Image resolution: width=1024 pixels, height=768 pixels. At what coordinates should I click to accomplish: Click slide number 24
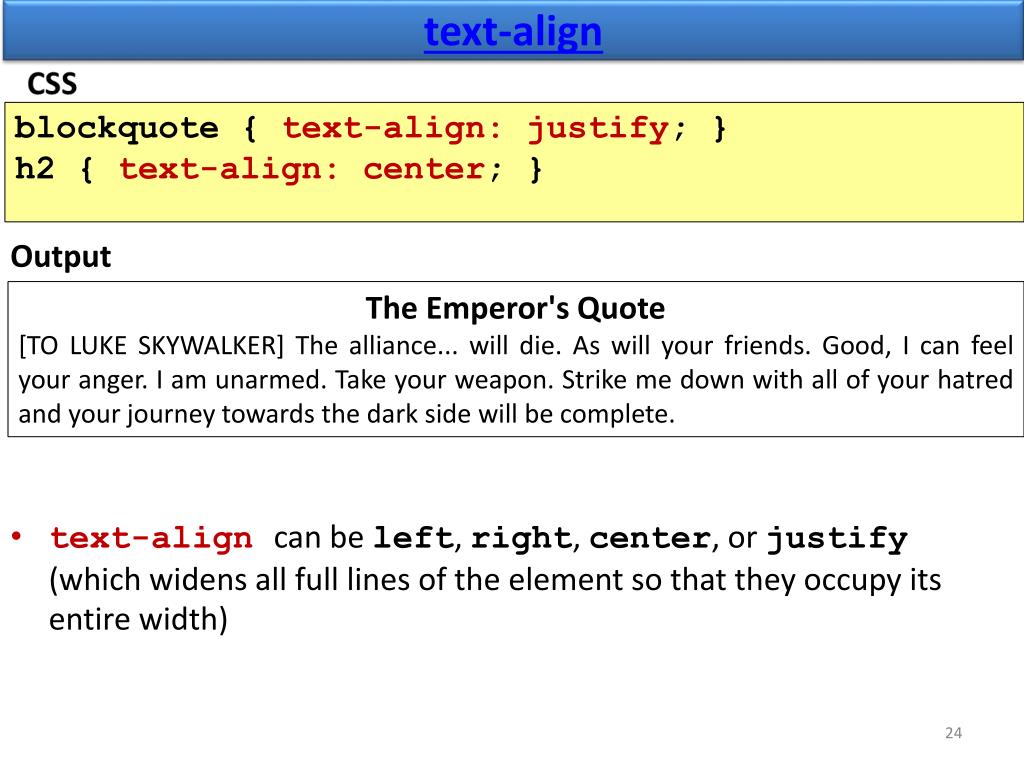click(x=953, y=733)
